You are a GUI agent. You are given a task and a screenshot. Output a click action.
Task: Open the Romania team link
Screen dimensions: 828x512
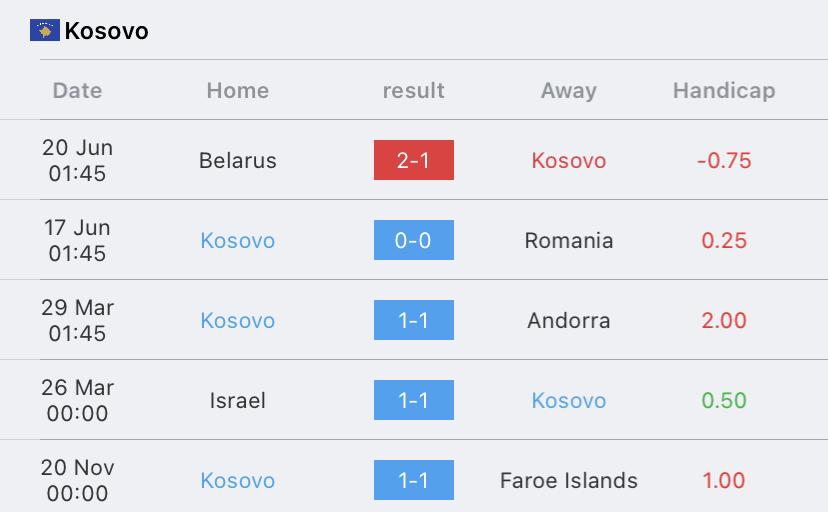click(x=569, y=241)
